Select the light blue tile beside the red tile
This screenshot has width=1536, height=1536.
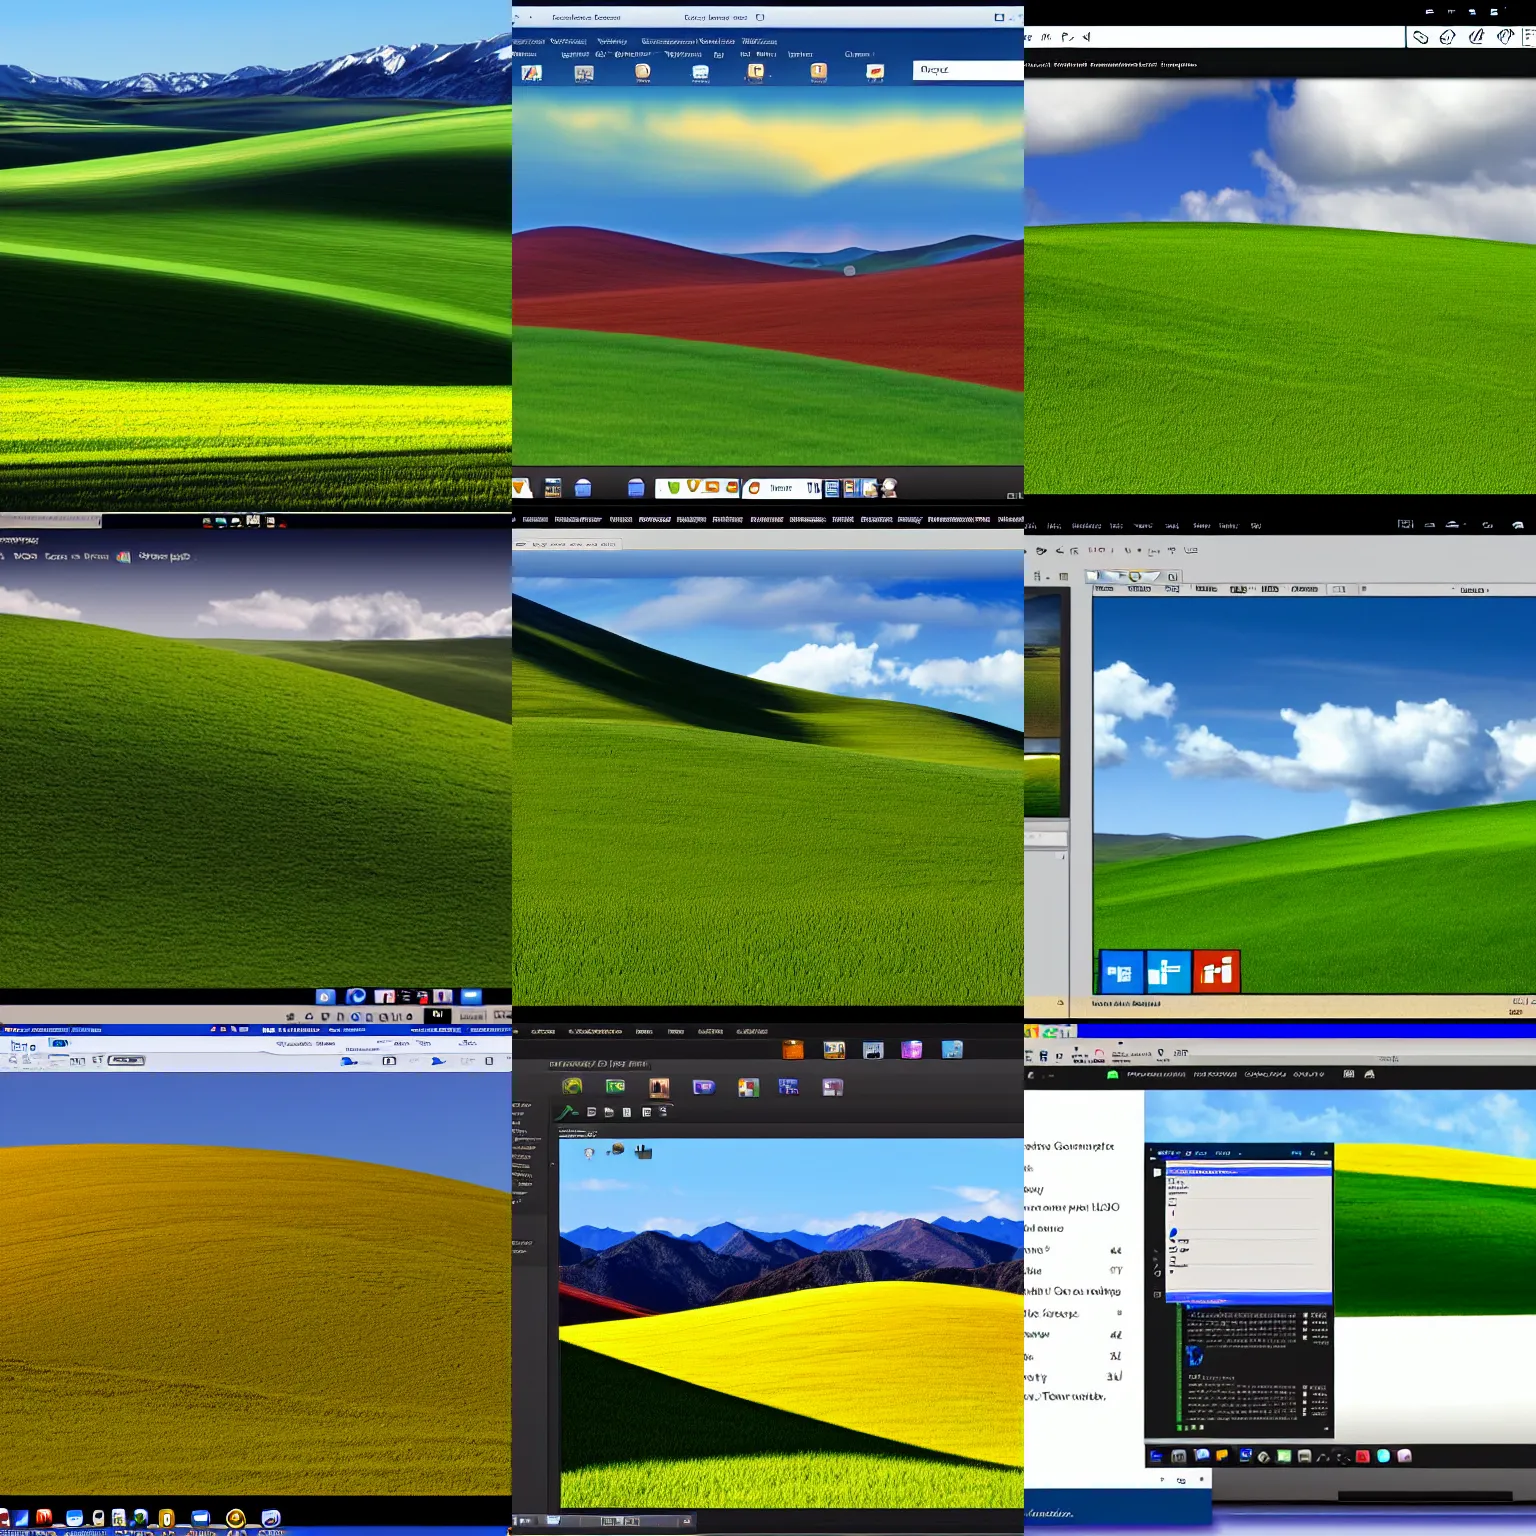click(1168, 972)
